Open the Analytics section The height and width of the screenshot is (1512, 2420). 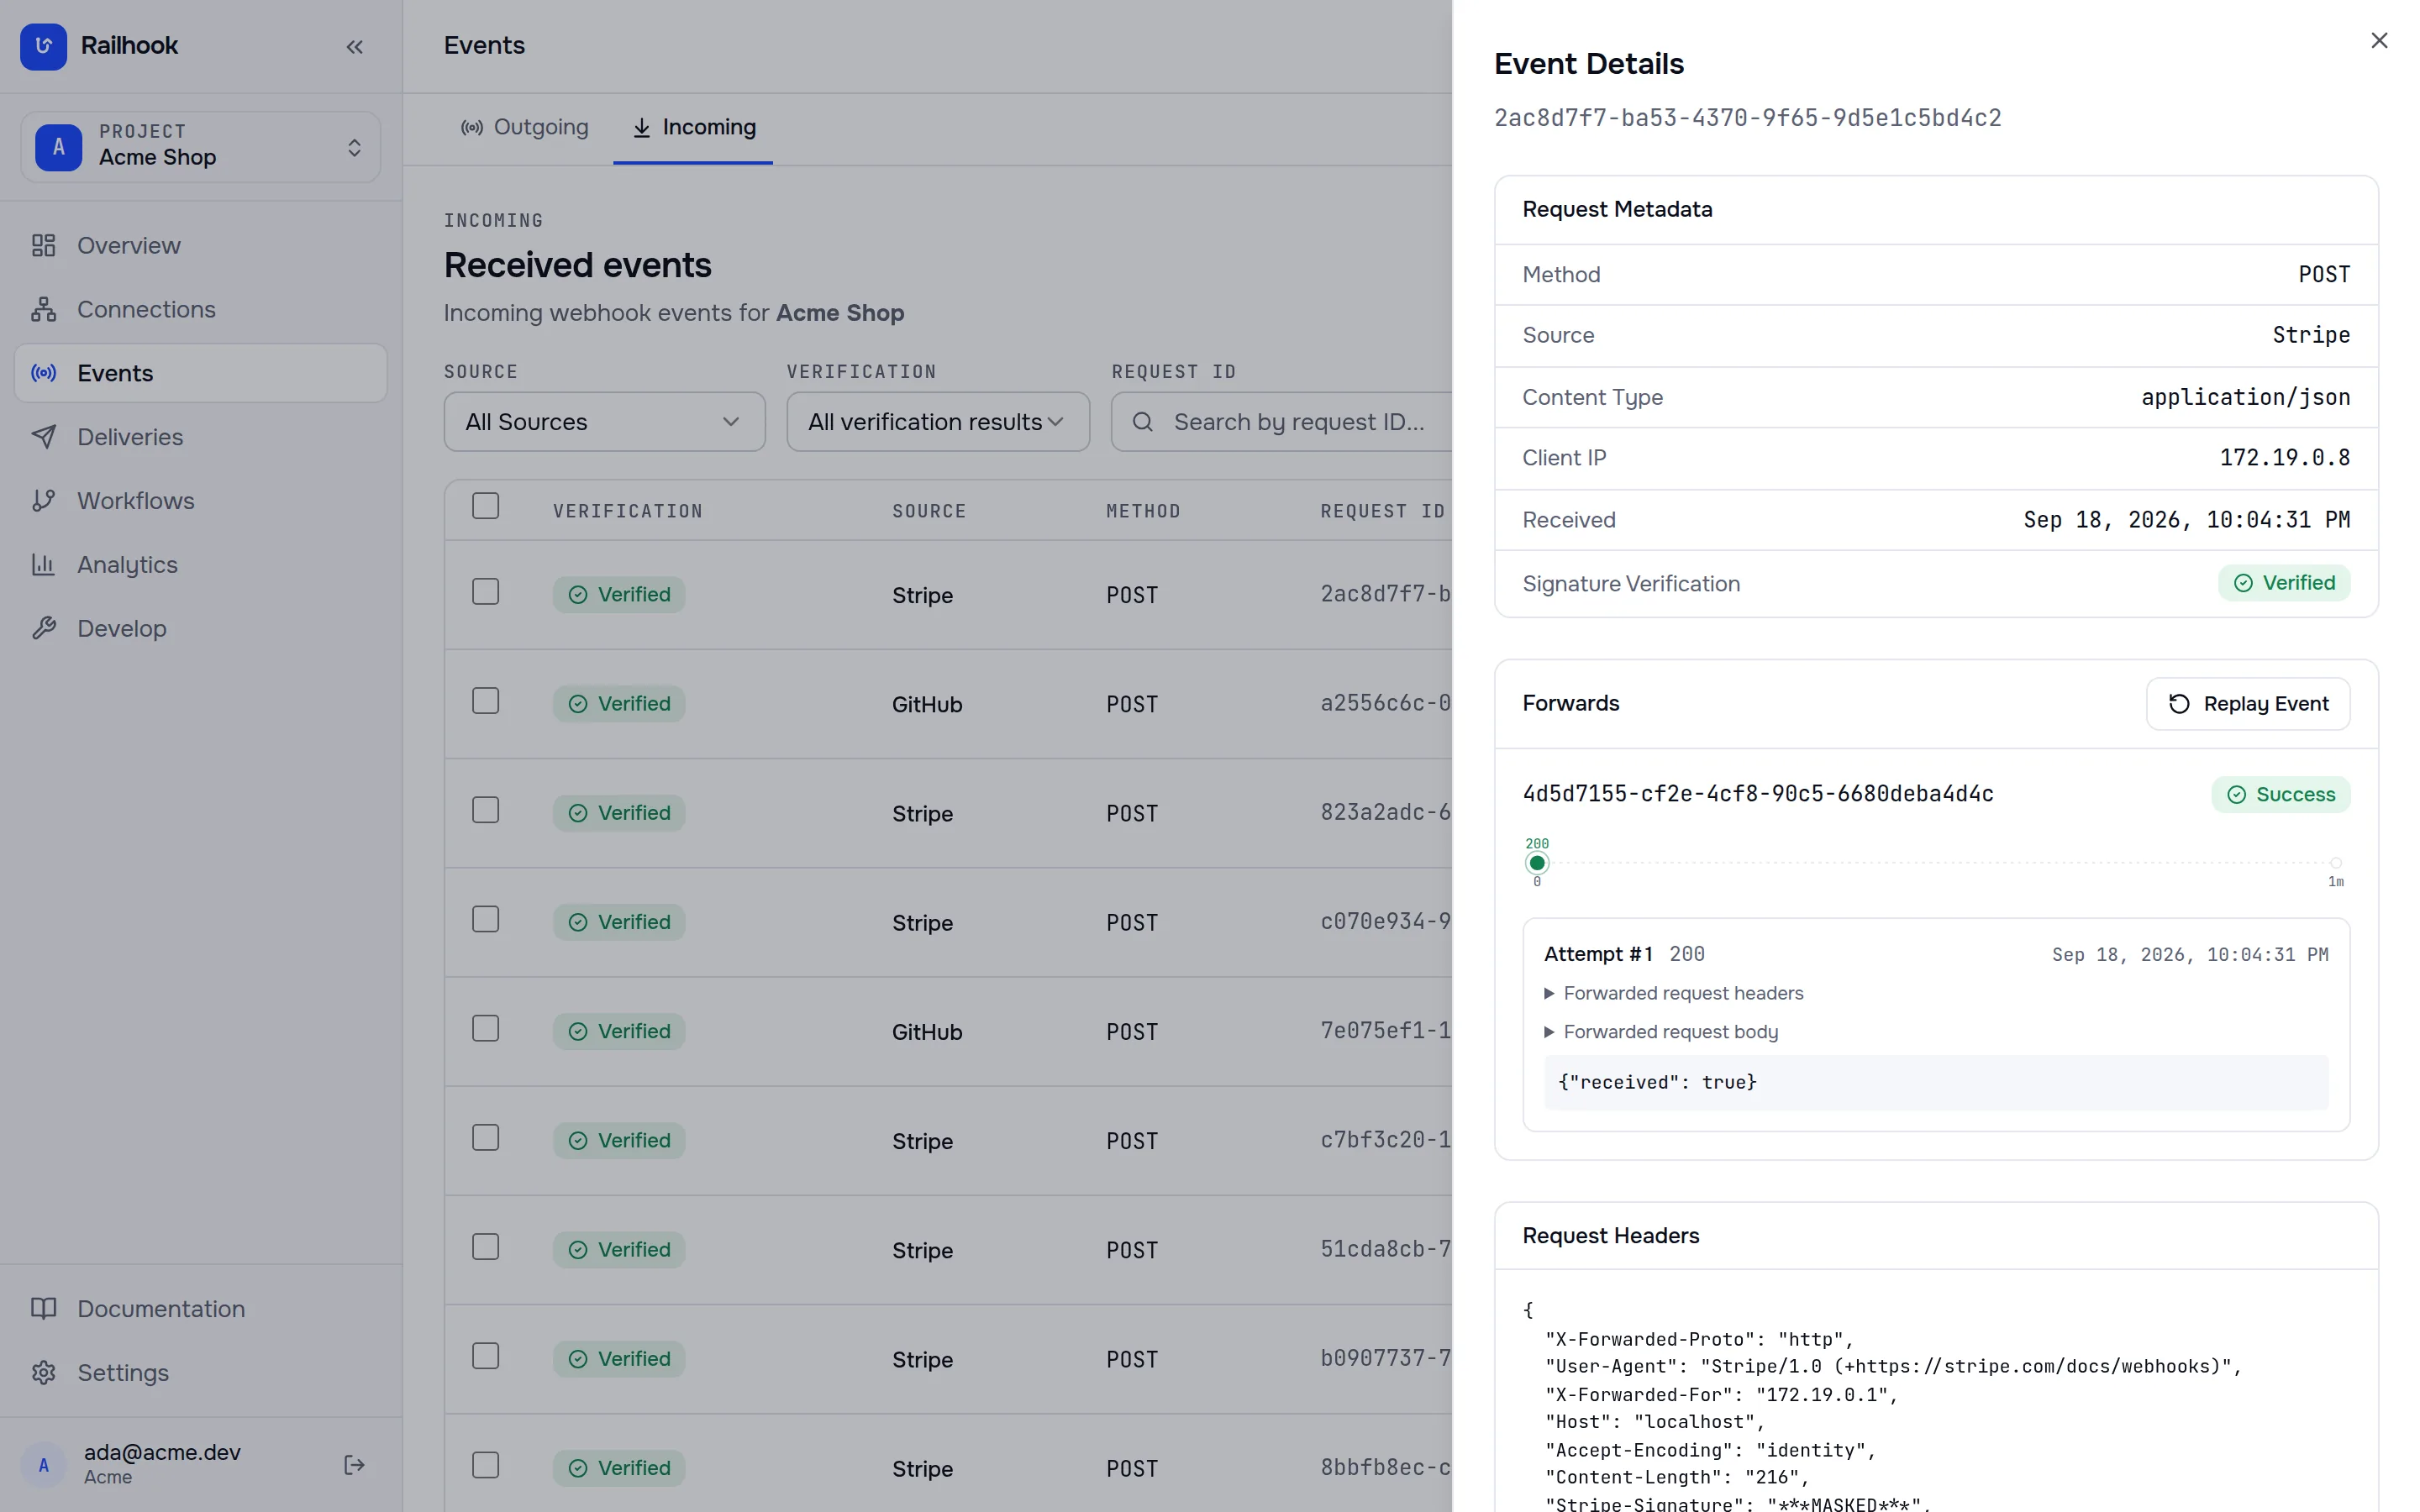[200, 564]
